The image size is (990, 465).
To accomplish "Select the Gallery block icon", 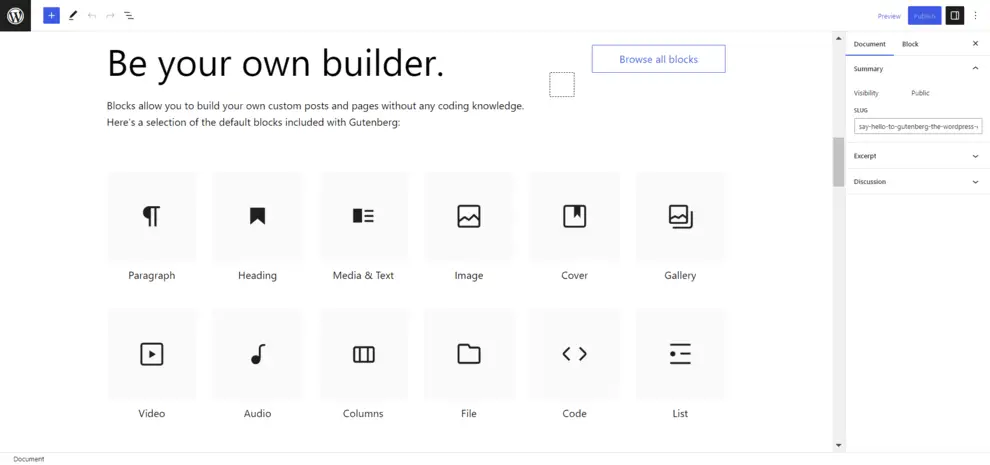I will [680, 216].
